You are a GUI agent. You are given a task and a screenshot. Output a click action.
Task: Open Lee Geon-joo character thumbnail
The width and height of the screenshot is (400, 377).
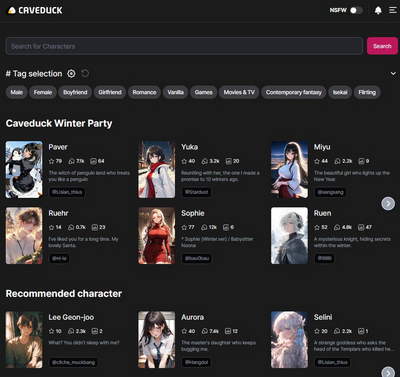24,340
